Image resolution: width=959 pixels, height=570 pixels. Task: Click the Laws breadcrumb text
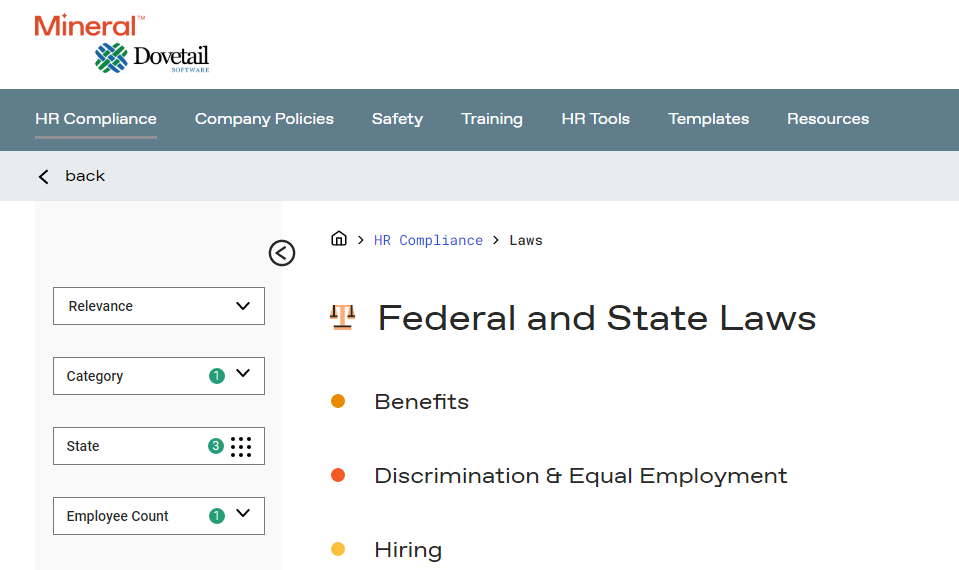pyautogui.click(x=526, y=240)
